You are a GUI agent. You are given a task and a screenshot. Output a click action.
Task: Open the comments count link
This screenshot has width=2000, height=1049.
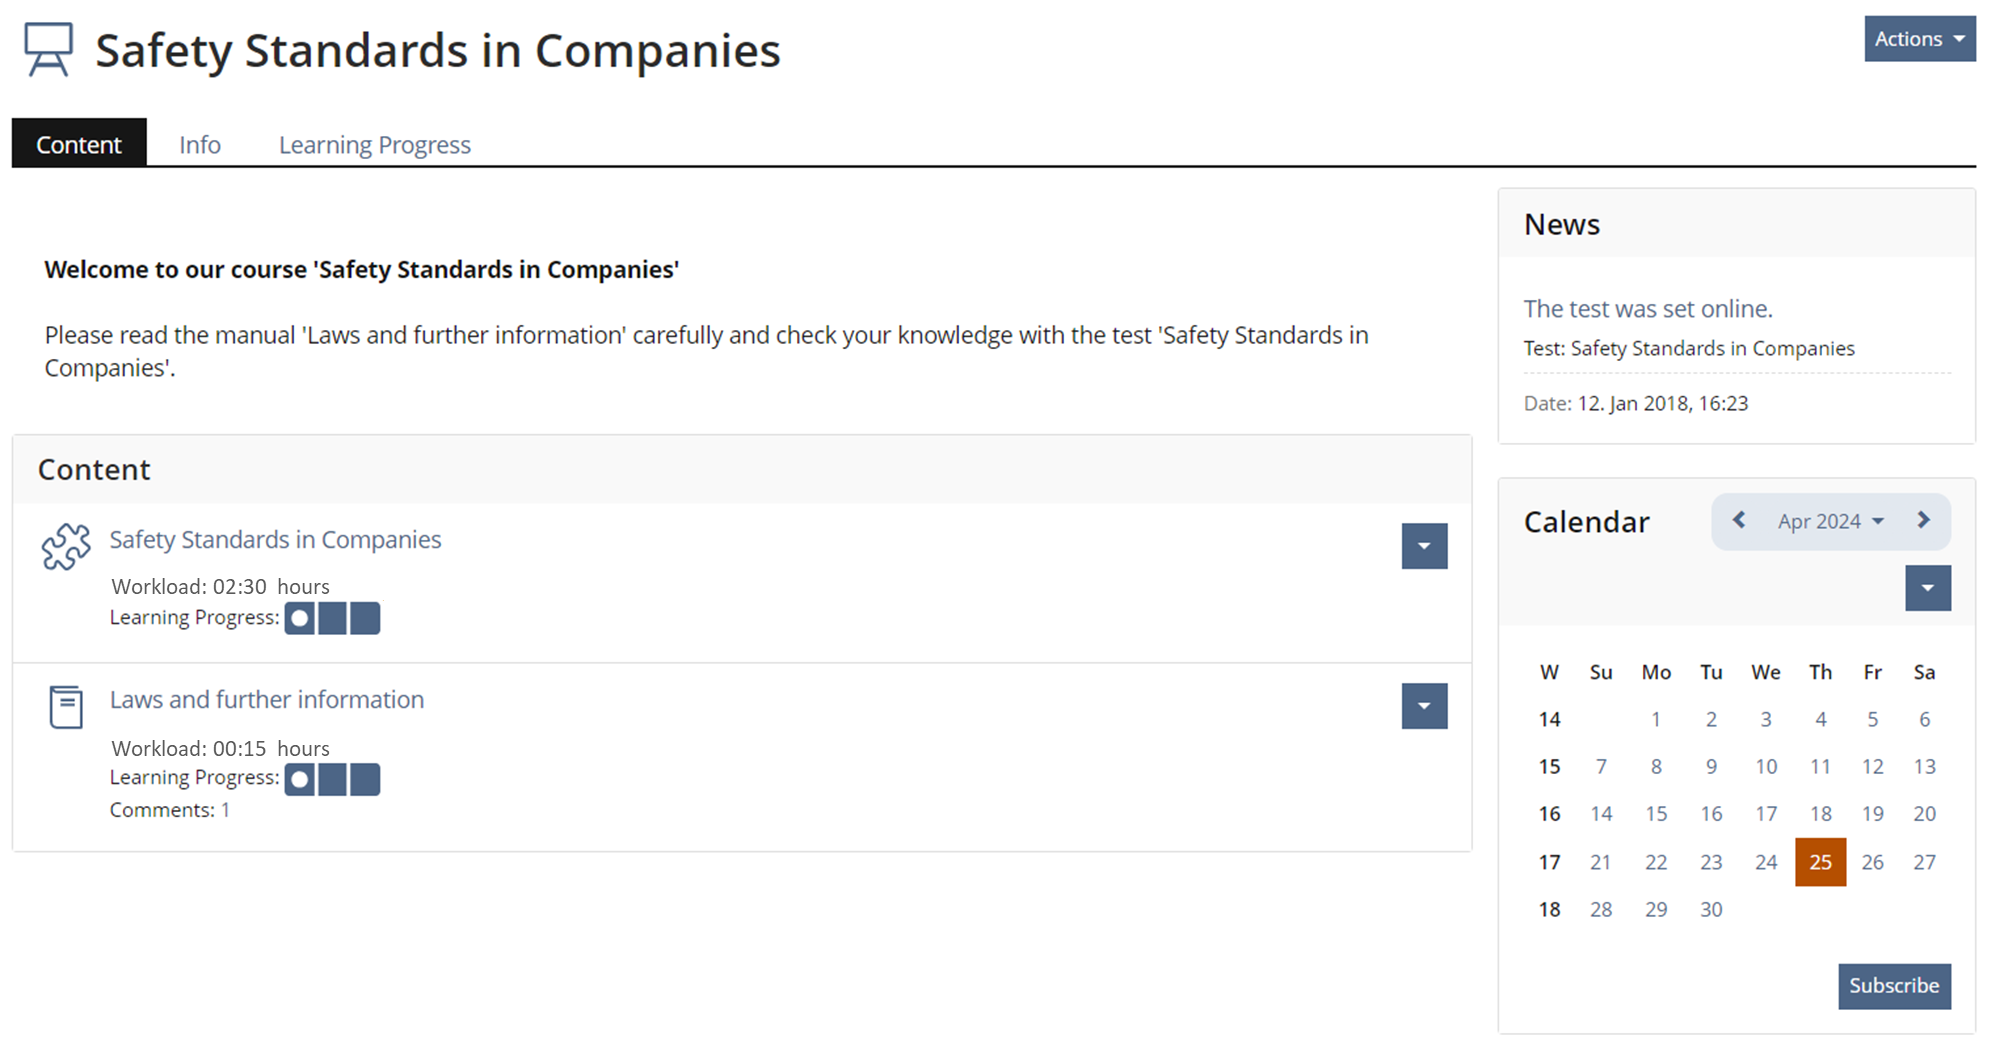coord(226,810)
